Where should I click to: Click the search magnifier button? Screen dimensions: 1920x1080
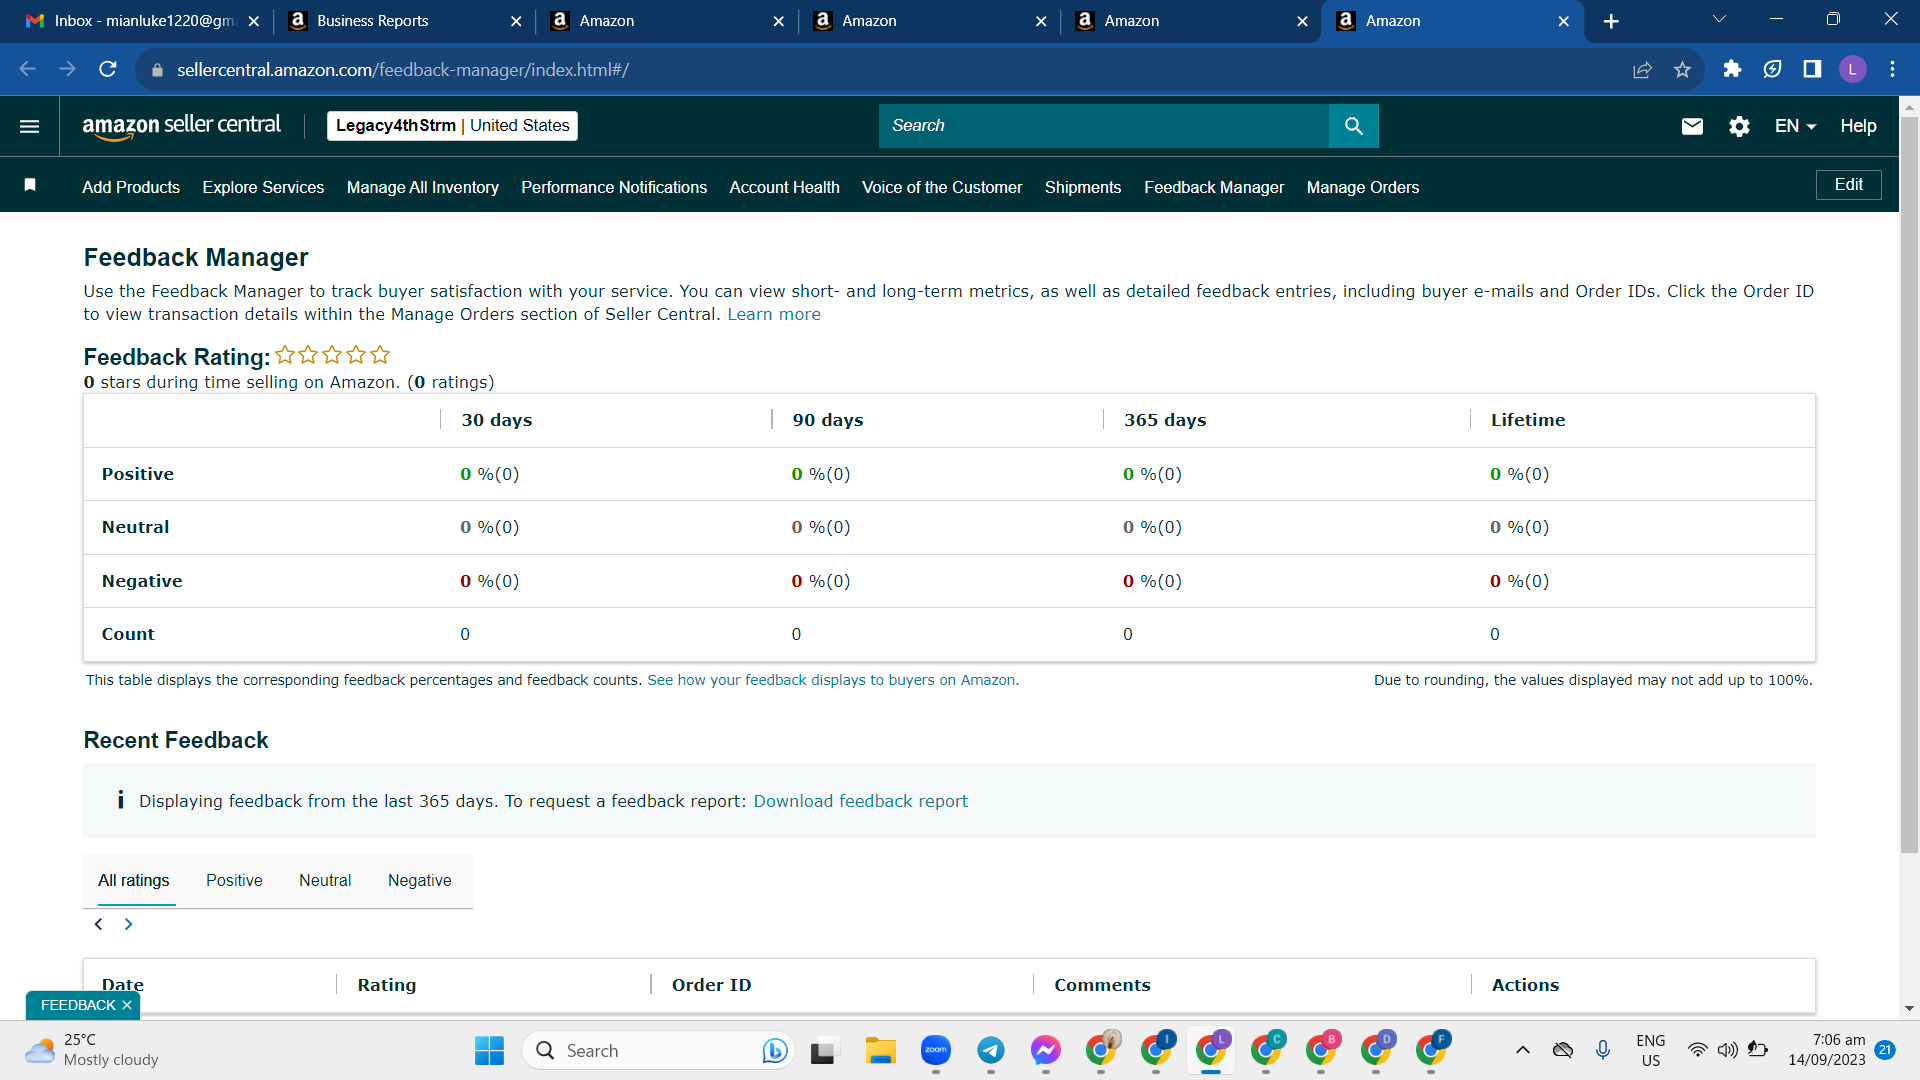tap(1353, 126)
